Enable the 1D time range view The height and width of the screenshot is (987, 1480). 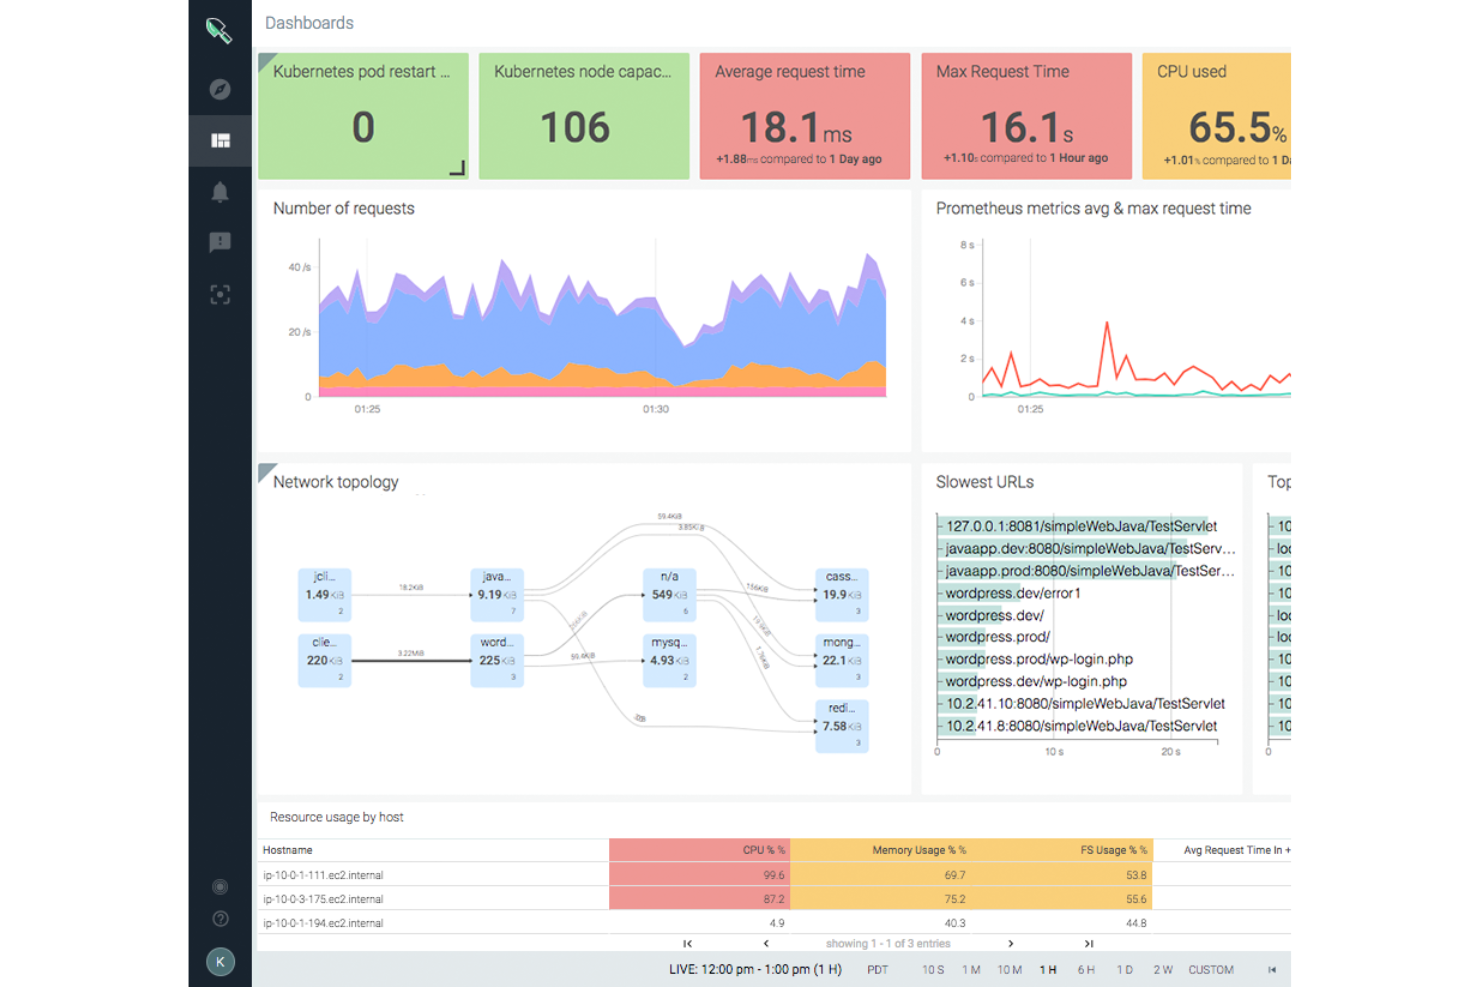click(x=1125, y=969)
